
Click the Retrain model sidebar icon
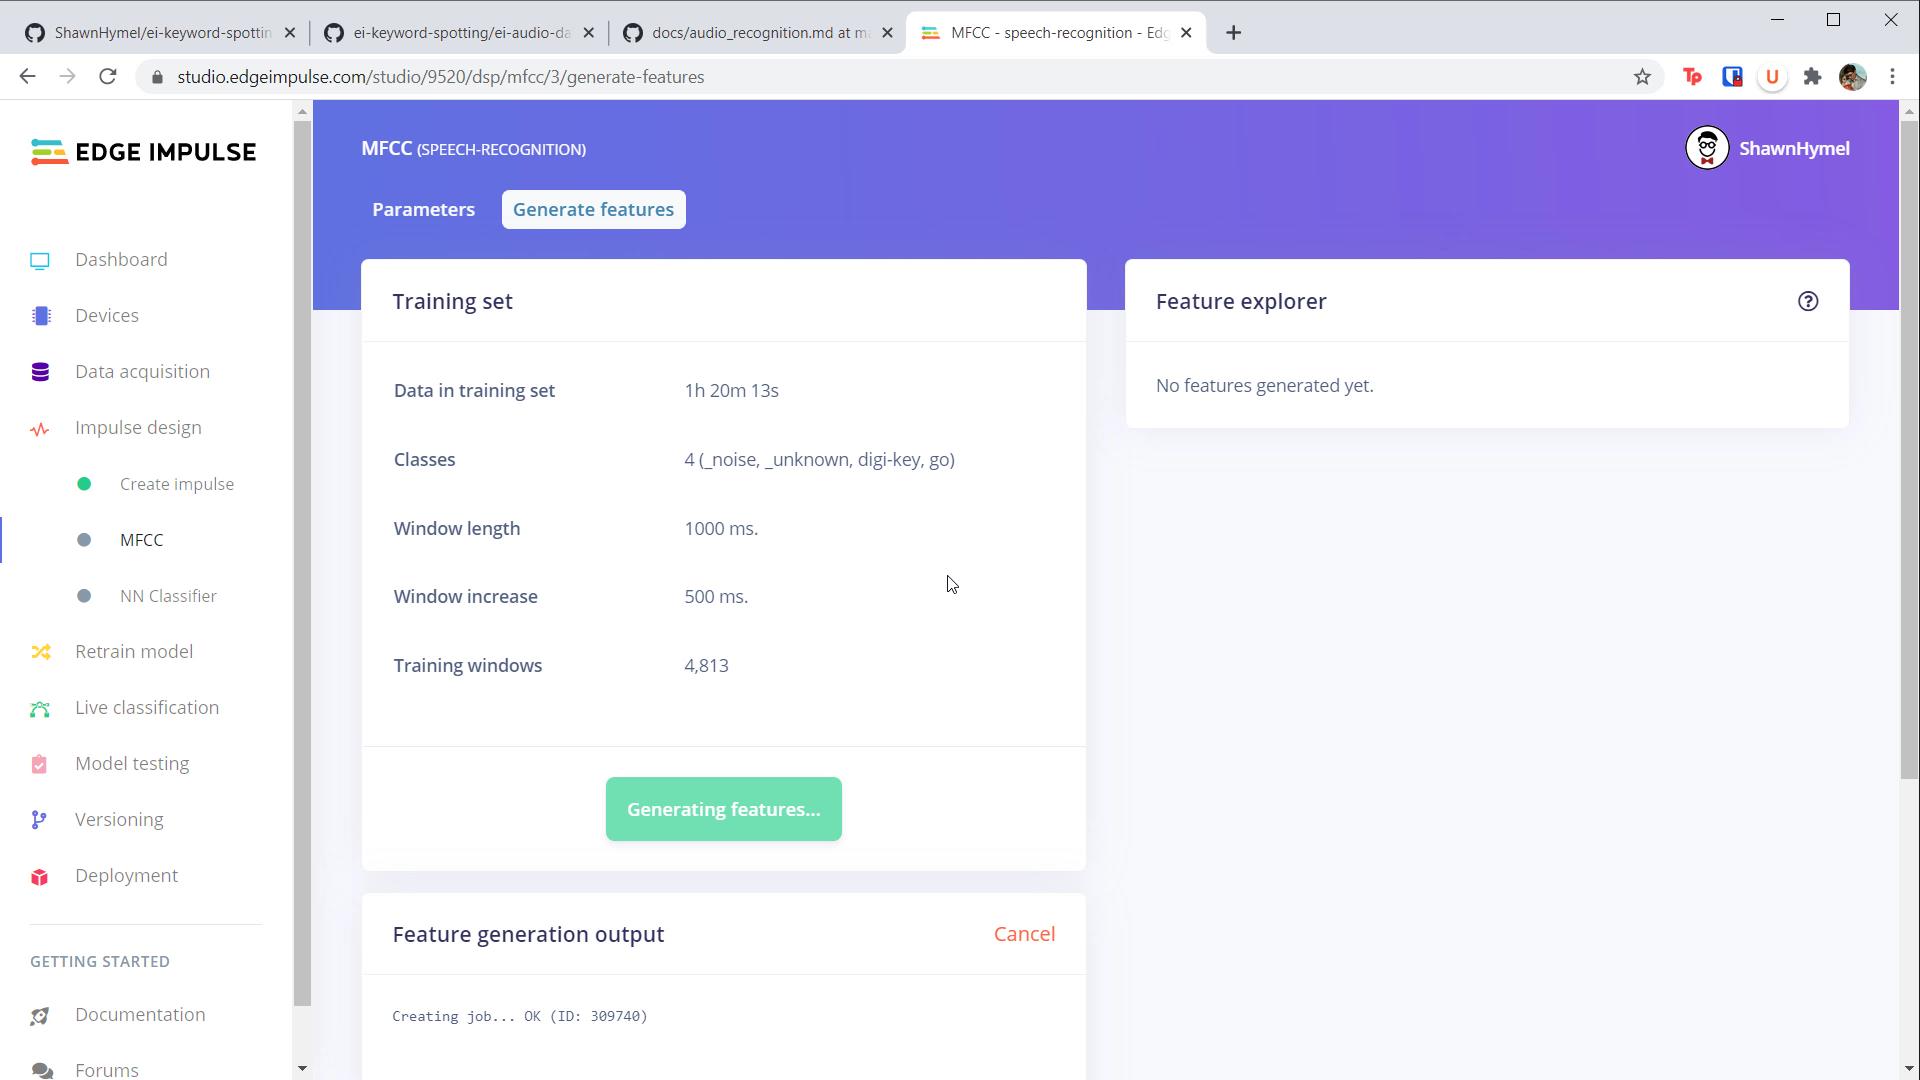pos(38,651)
